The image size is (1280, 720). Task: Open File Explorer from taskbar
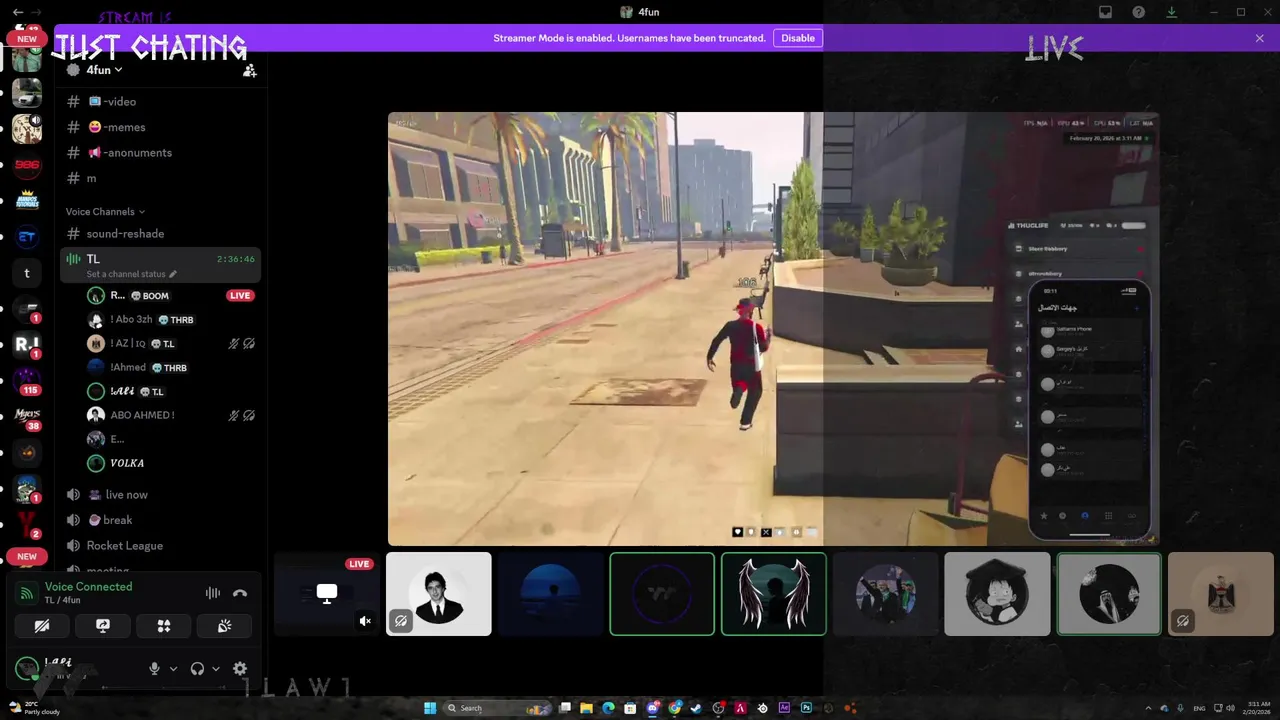(587, 708)
